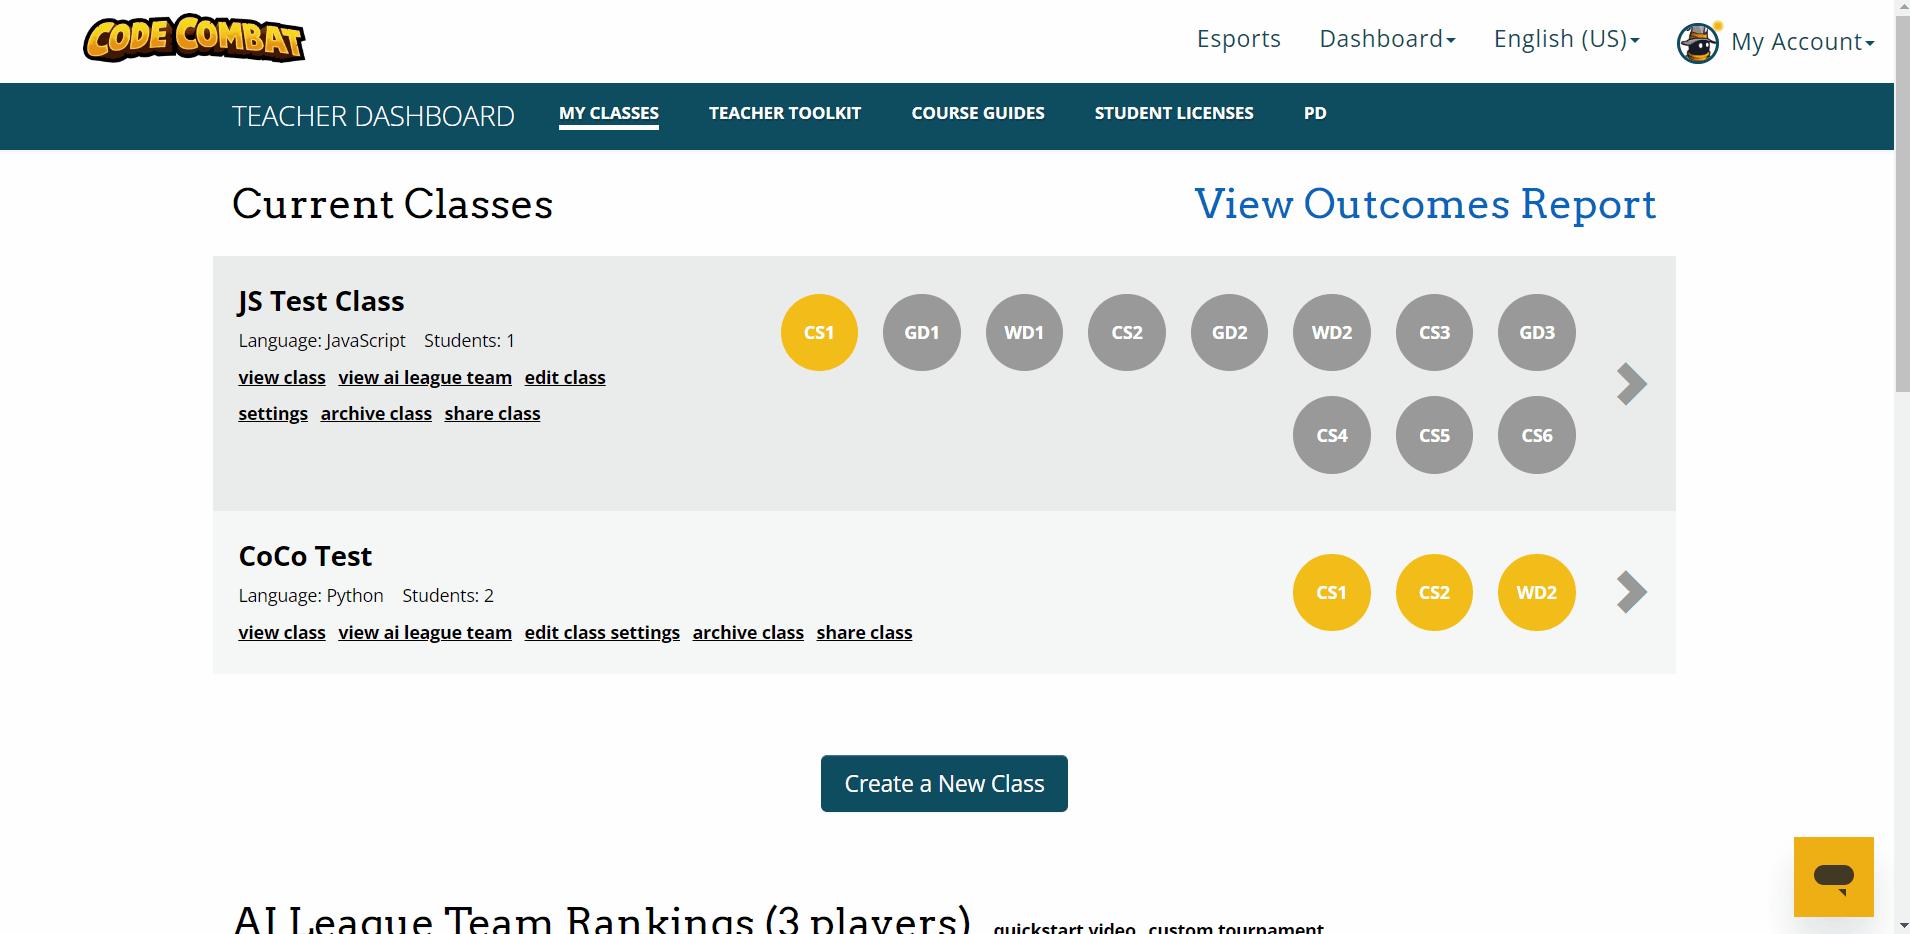Click view class for JS Test Class
Screen dimensions: 1910x934
click(282, 378)
